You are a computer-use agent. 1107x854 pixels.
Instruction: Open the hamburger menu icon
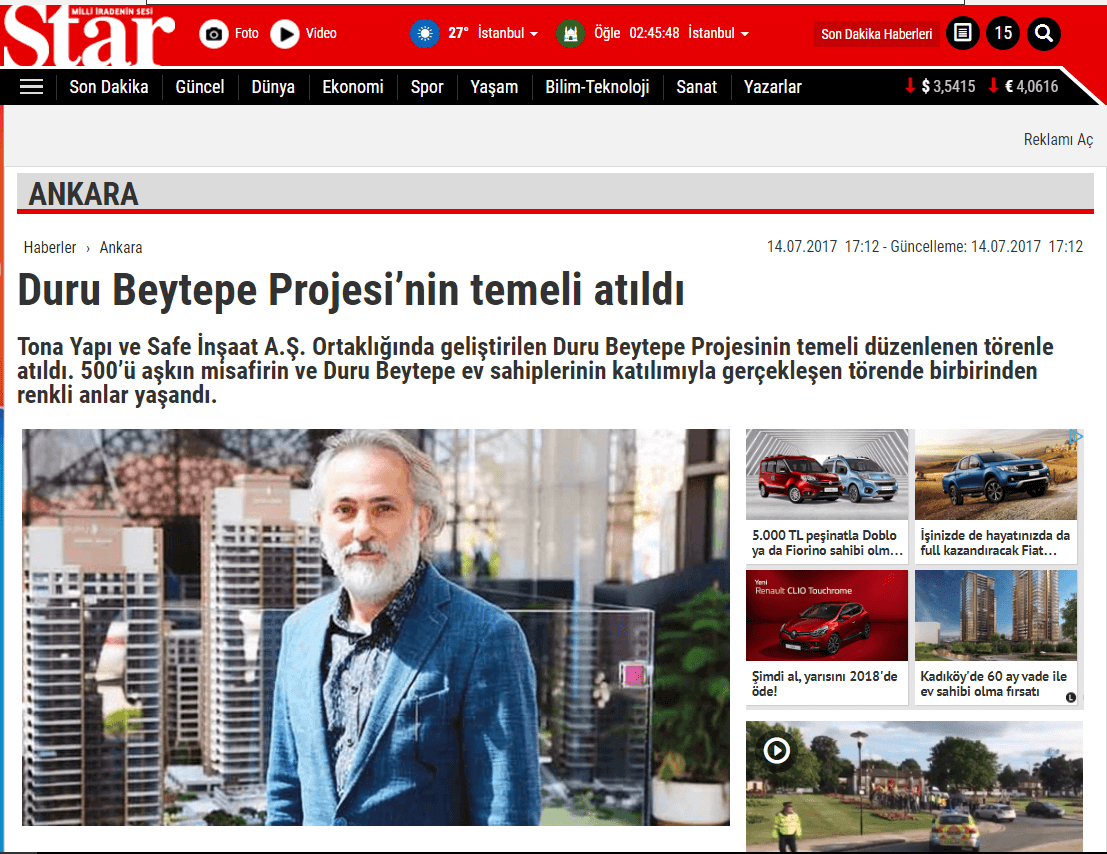32,87
